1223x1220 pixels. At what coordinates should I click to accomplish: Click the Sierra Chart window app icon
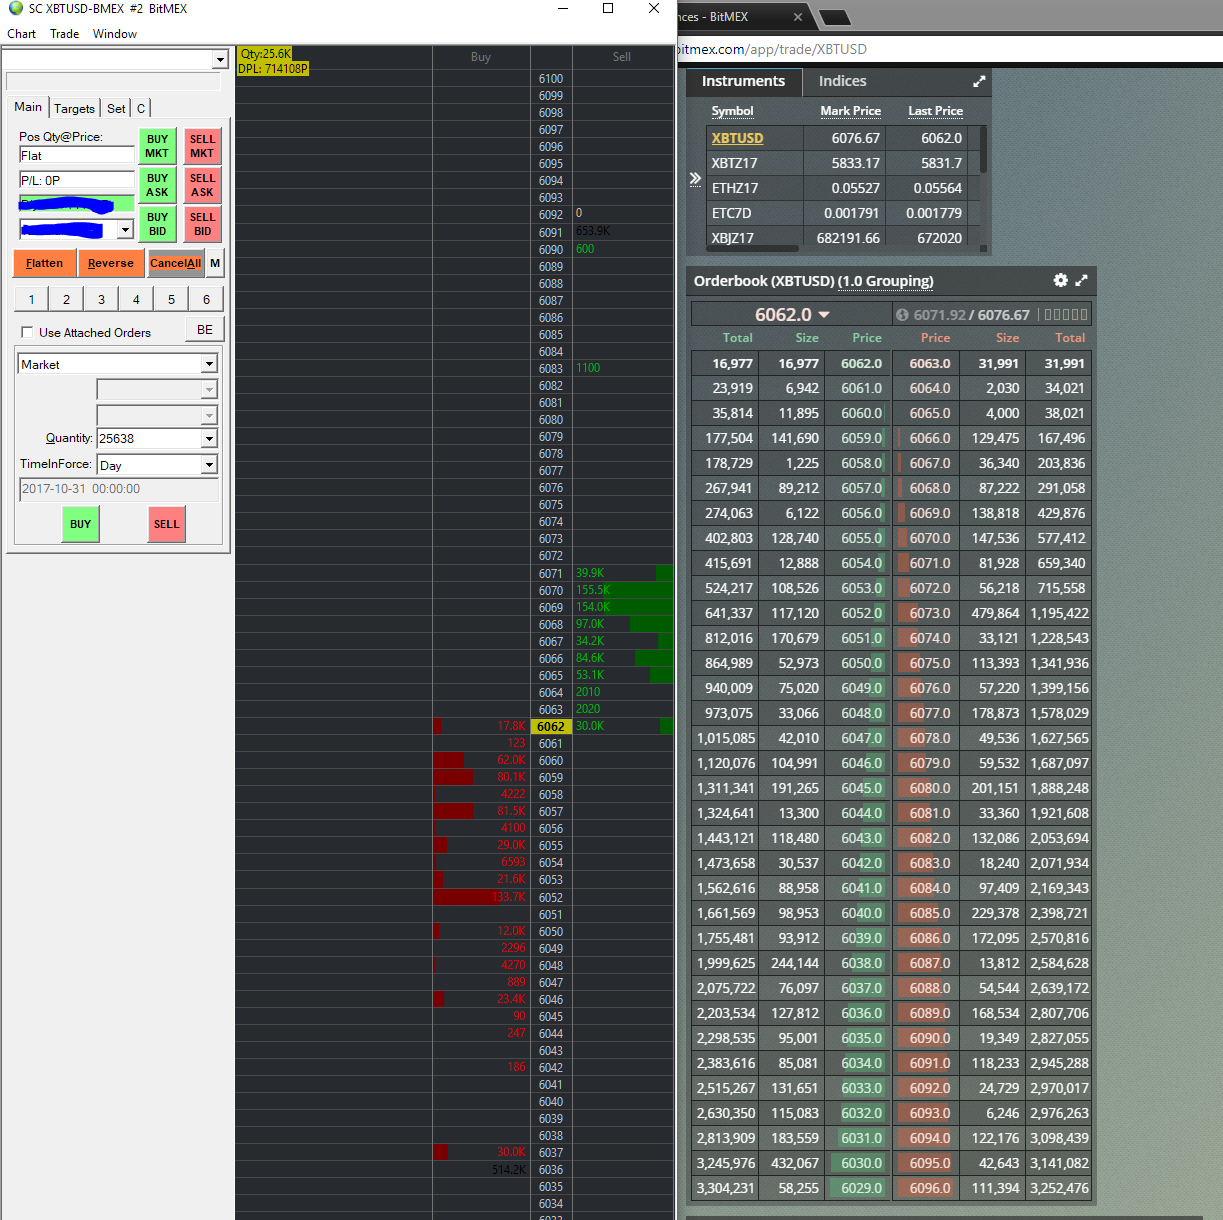(x=15, y=9)
